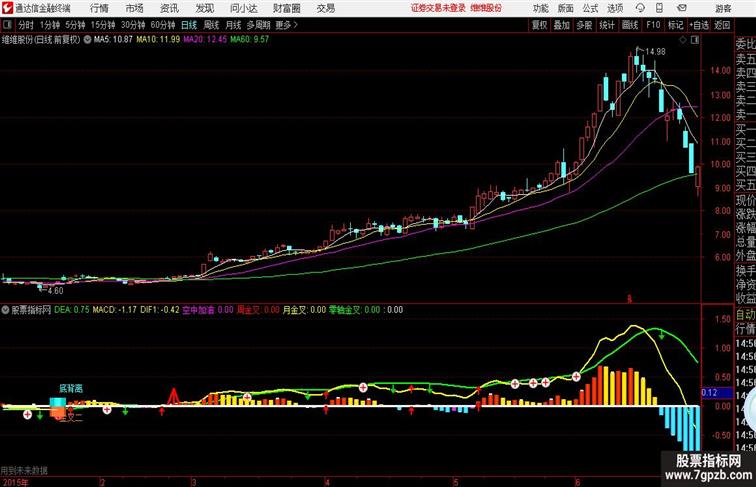Click +自选 to add to watchlist

coord(699,25)
